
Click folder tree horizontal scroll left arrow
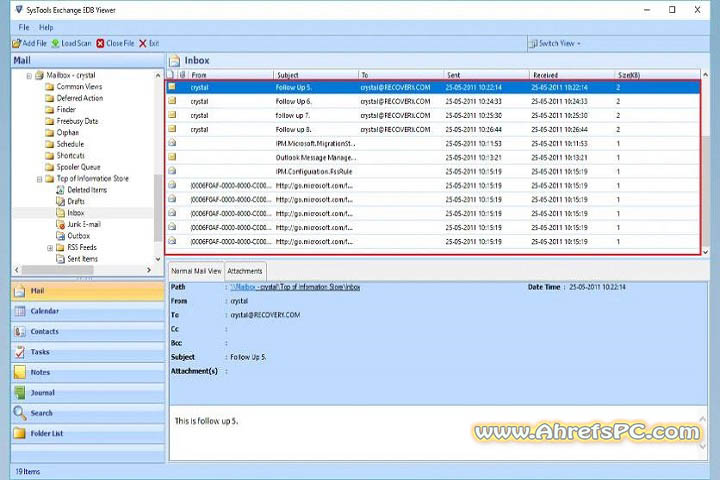click(17, 270)
